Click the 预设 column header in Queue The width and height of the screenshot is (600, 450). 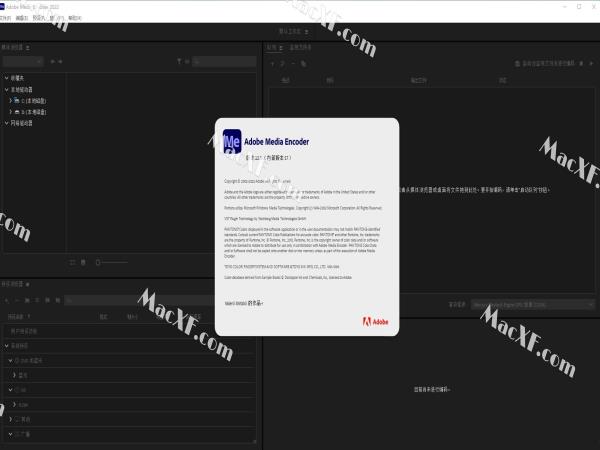click(x=330, y=80)
